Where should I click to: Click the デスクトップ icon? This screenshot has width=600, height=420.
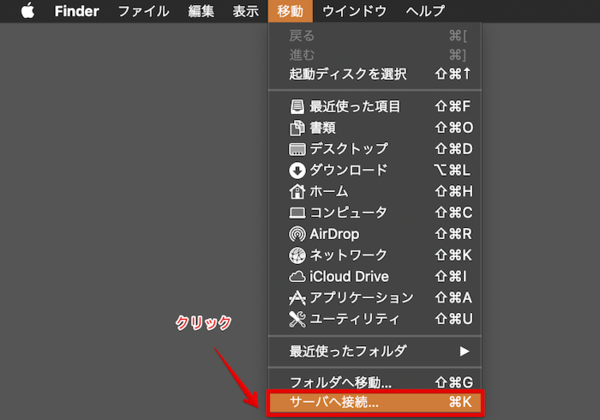297,149
